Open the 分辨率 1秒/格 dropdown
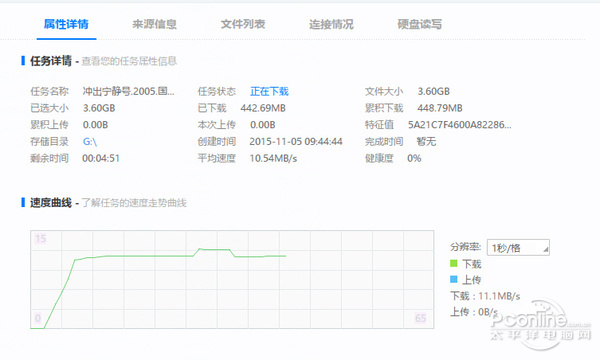600x360 pixels. pyautogui.click(x=518, y=248)
